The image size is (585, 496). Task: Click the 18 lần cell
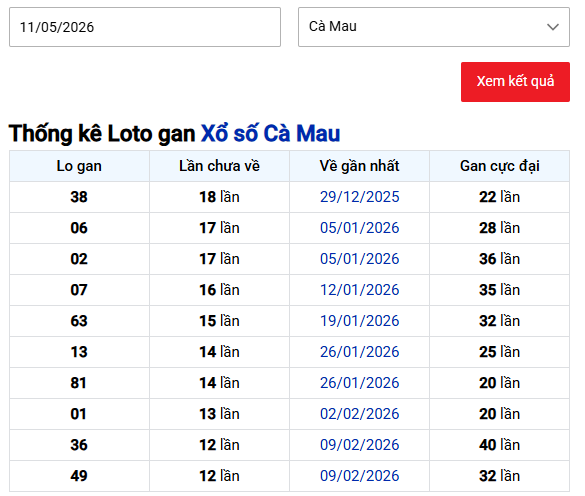(x=219, y=197)
